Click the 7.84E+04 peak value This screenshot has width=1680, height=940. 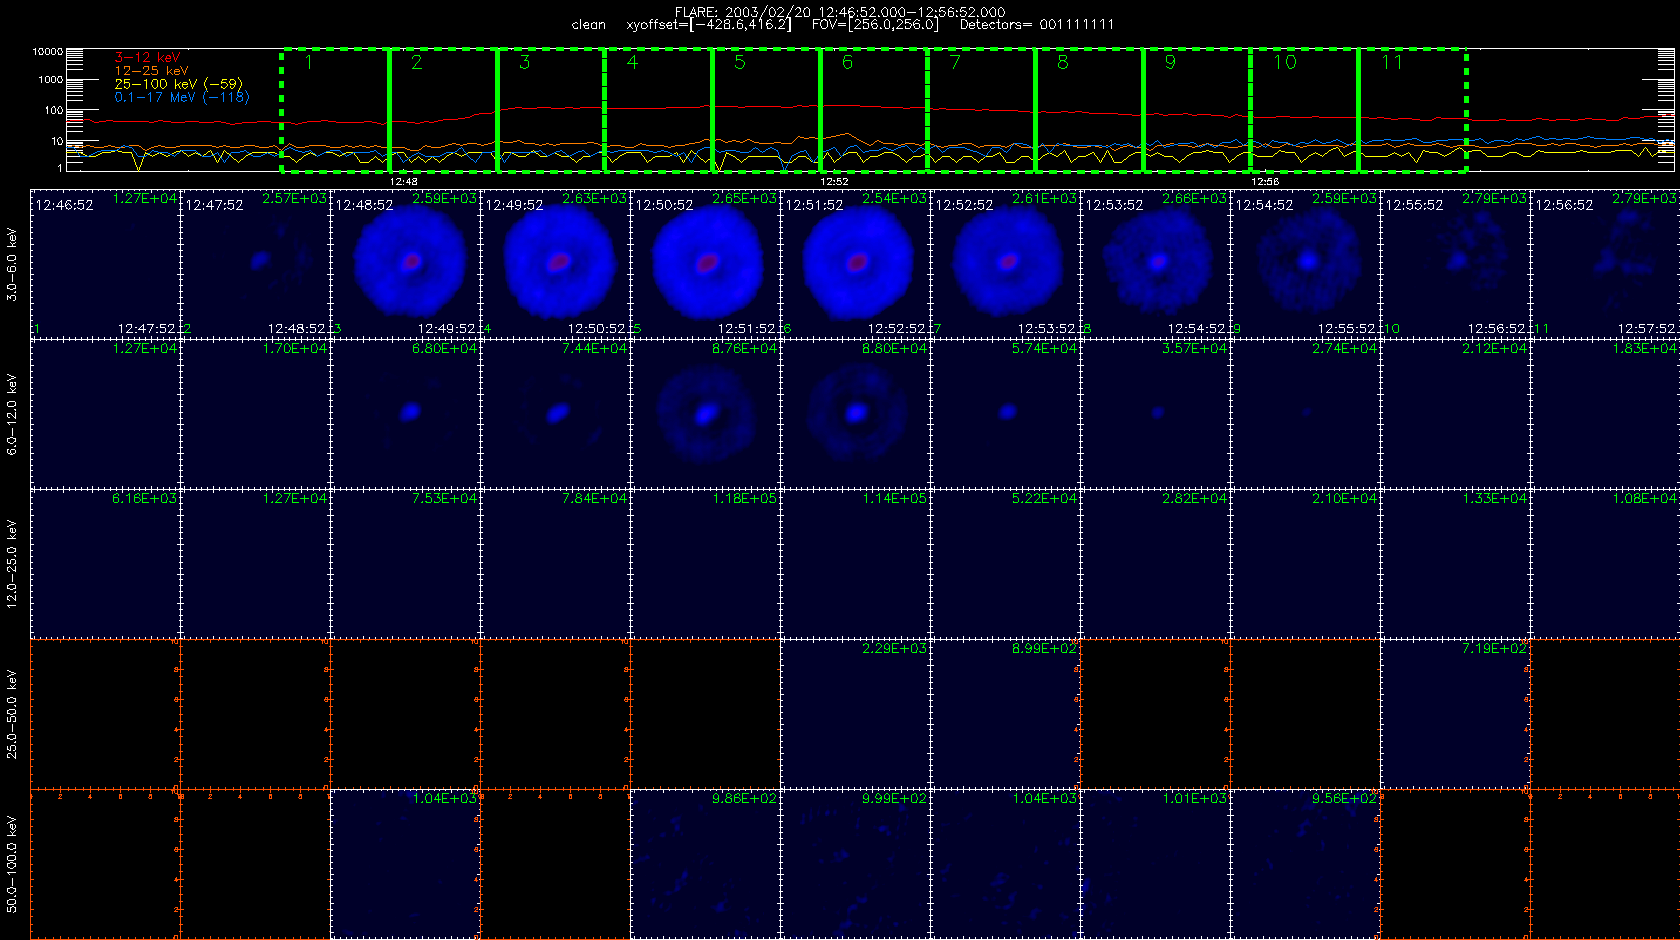[595, 499]
